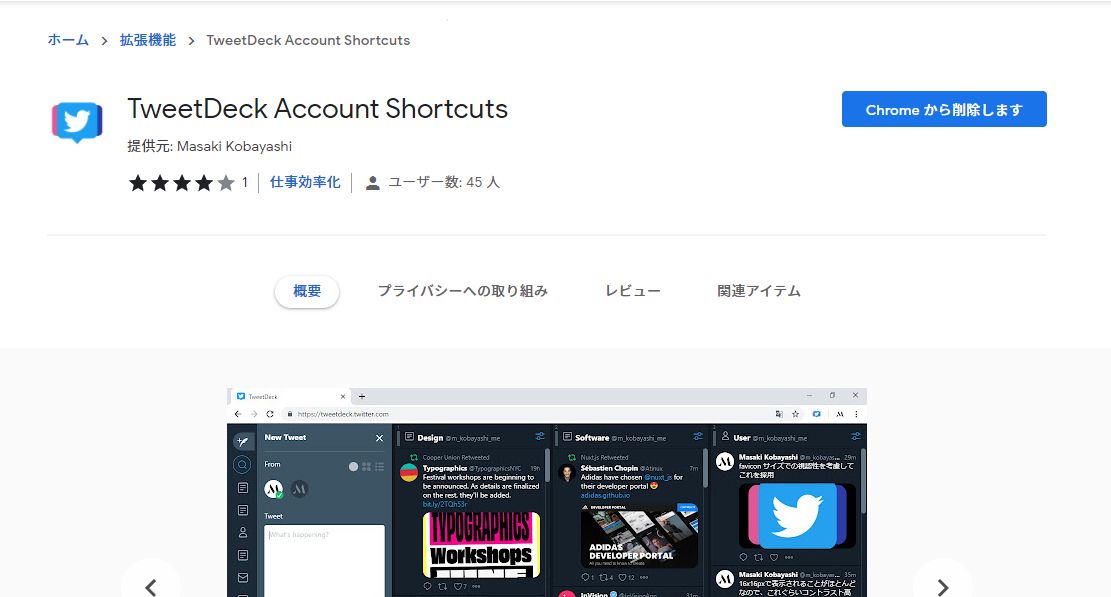
Task: Click the Chrome から削除します button
Action: pos(944,109)
